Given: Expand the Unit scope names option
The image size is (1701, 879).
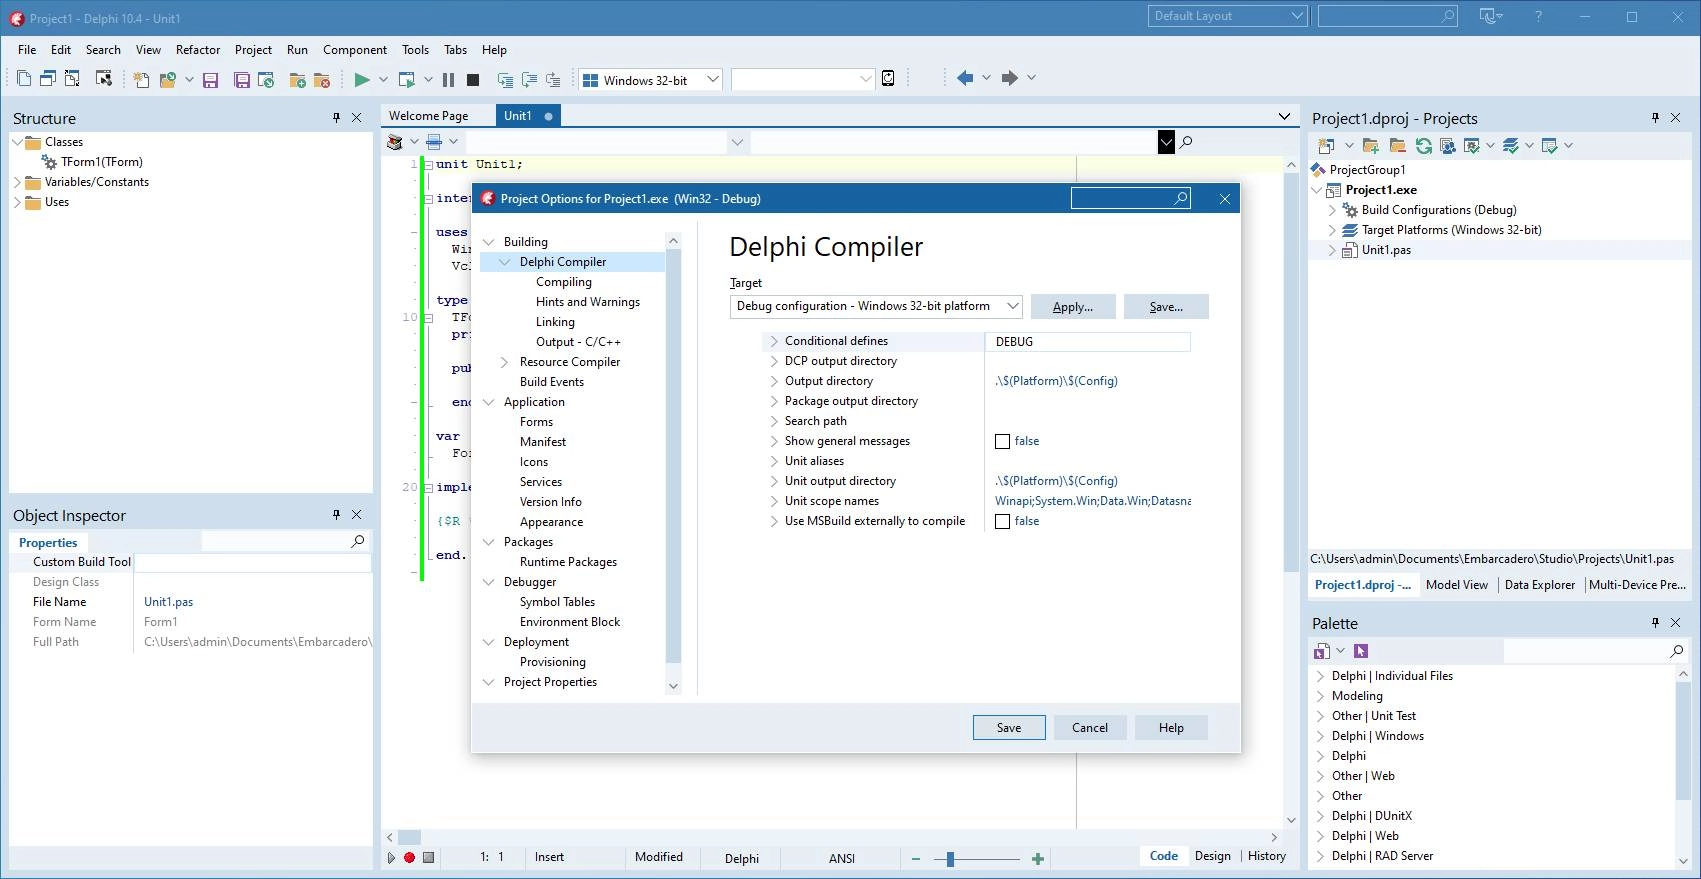Looking at the screenshot, I should (774, 501).
